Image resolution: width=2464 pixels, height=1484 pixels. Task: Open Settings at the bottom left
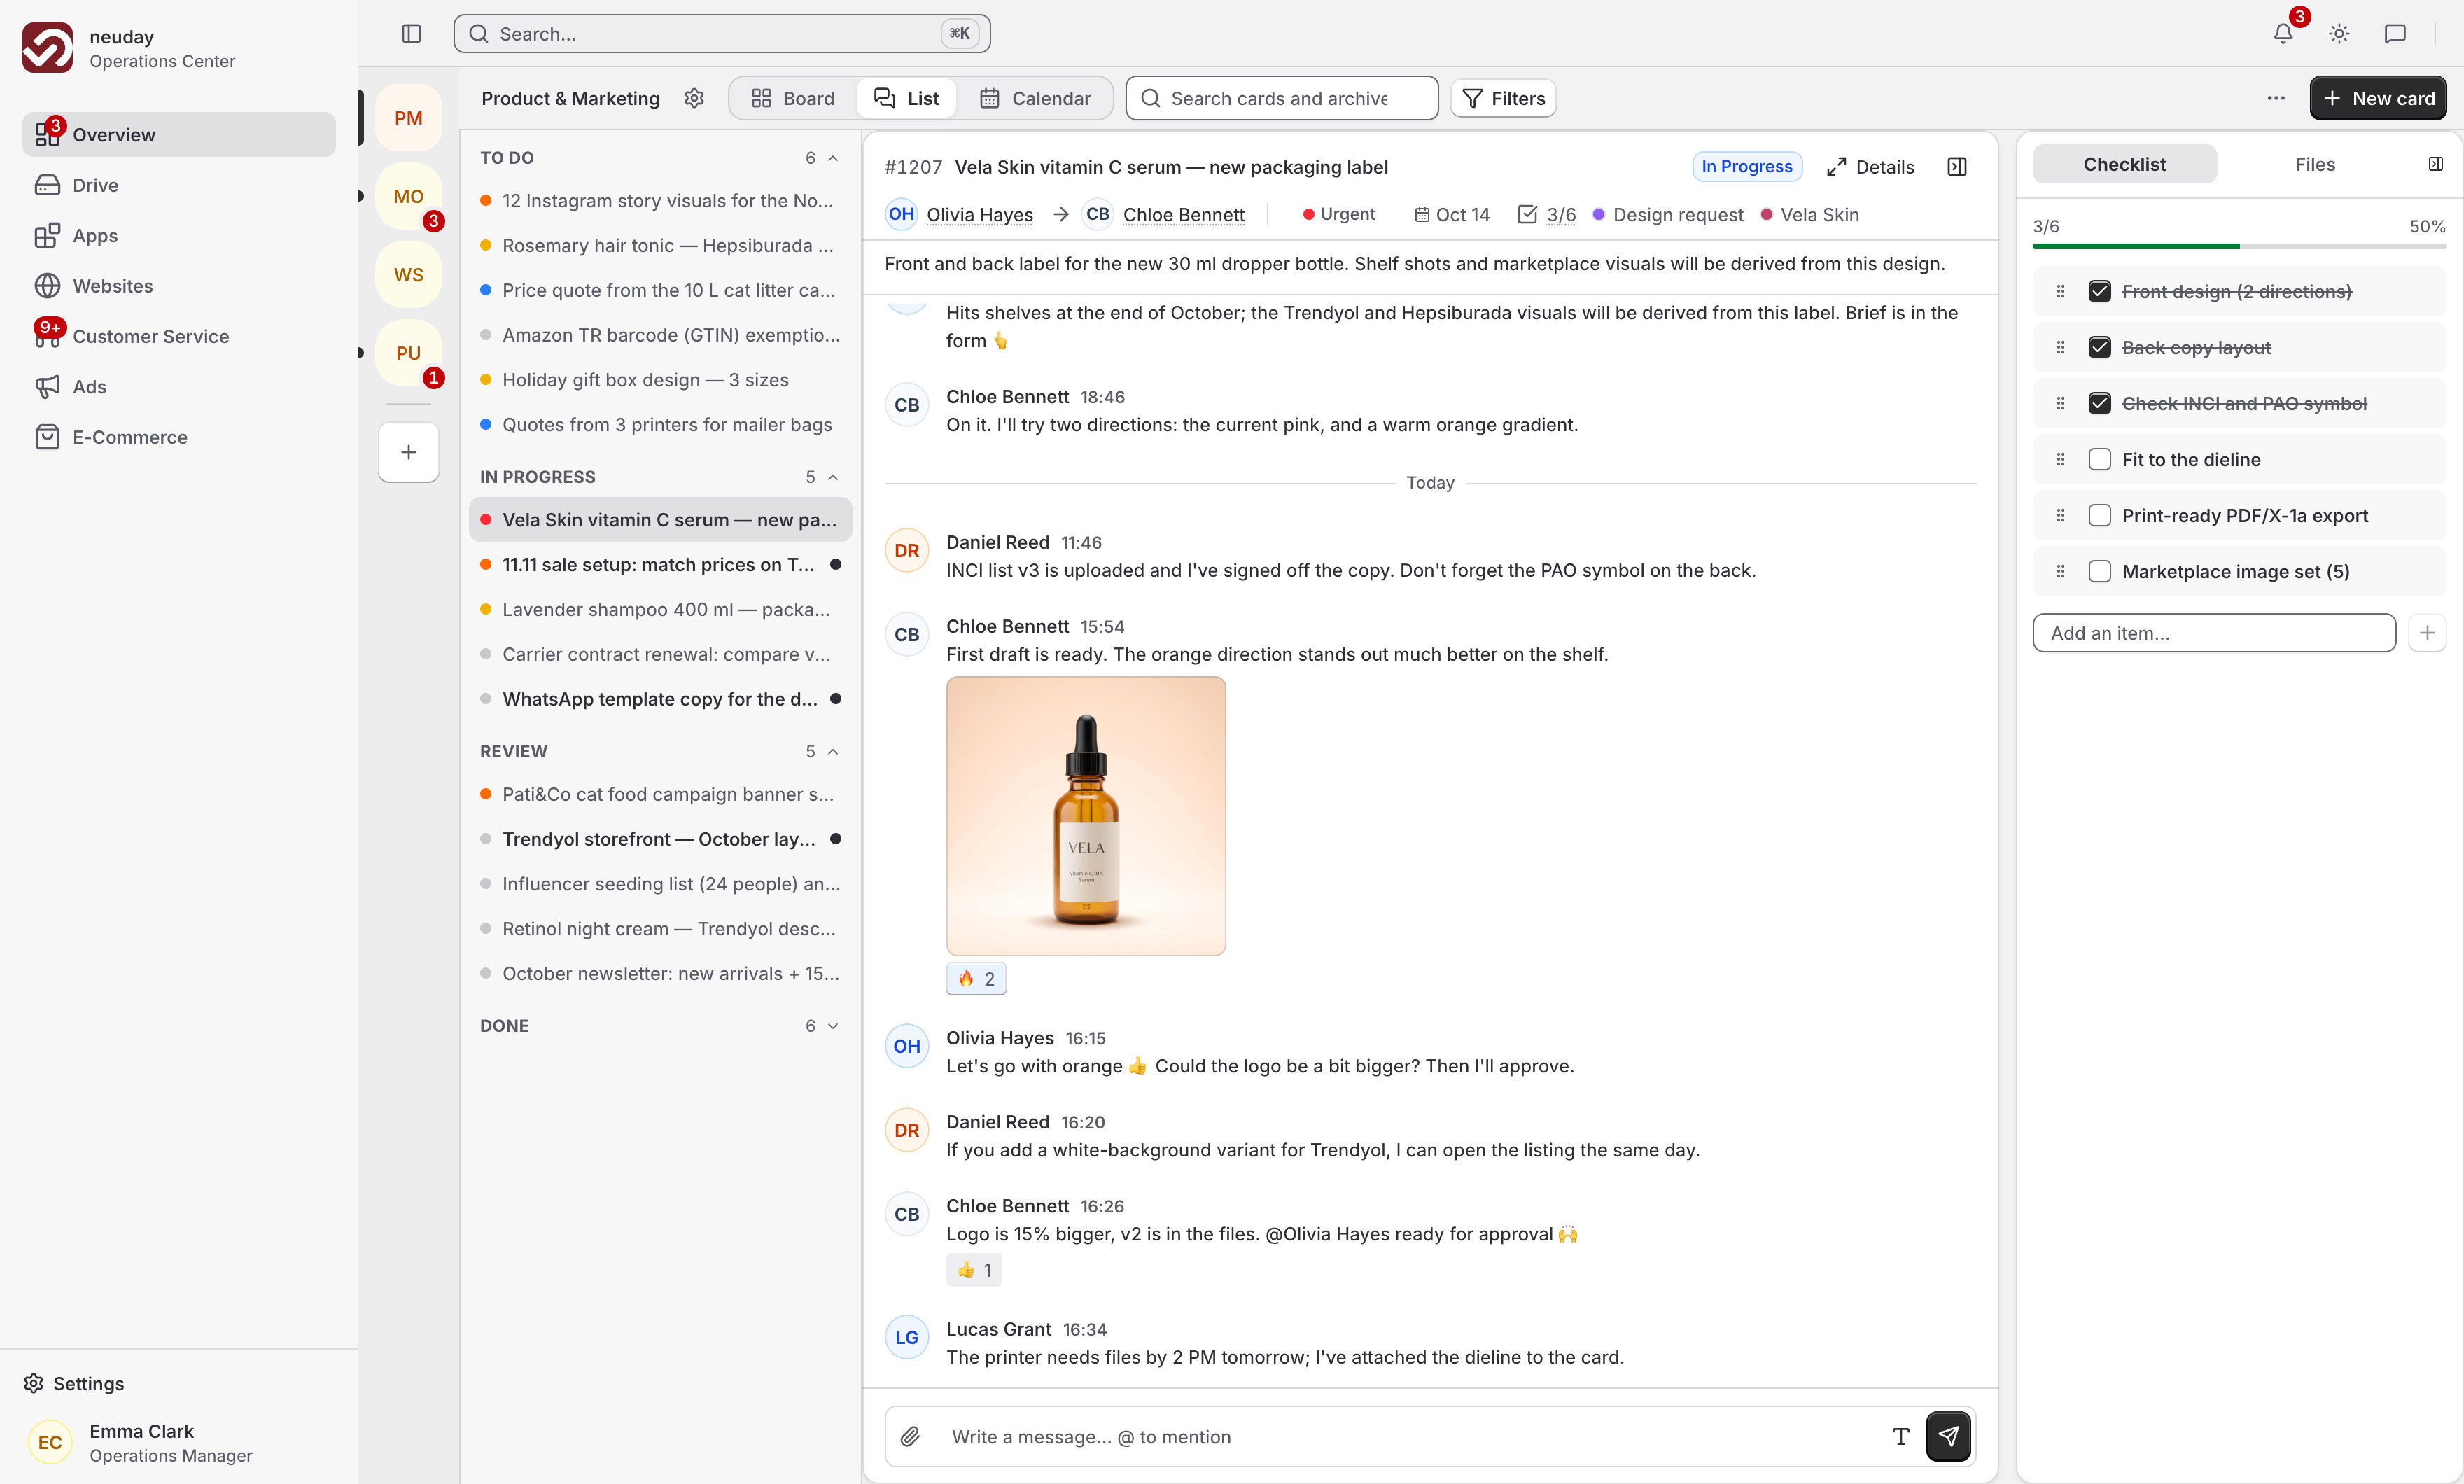click(74, 1383)
